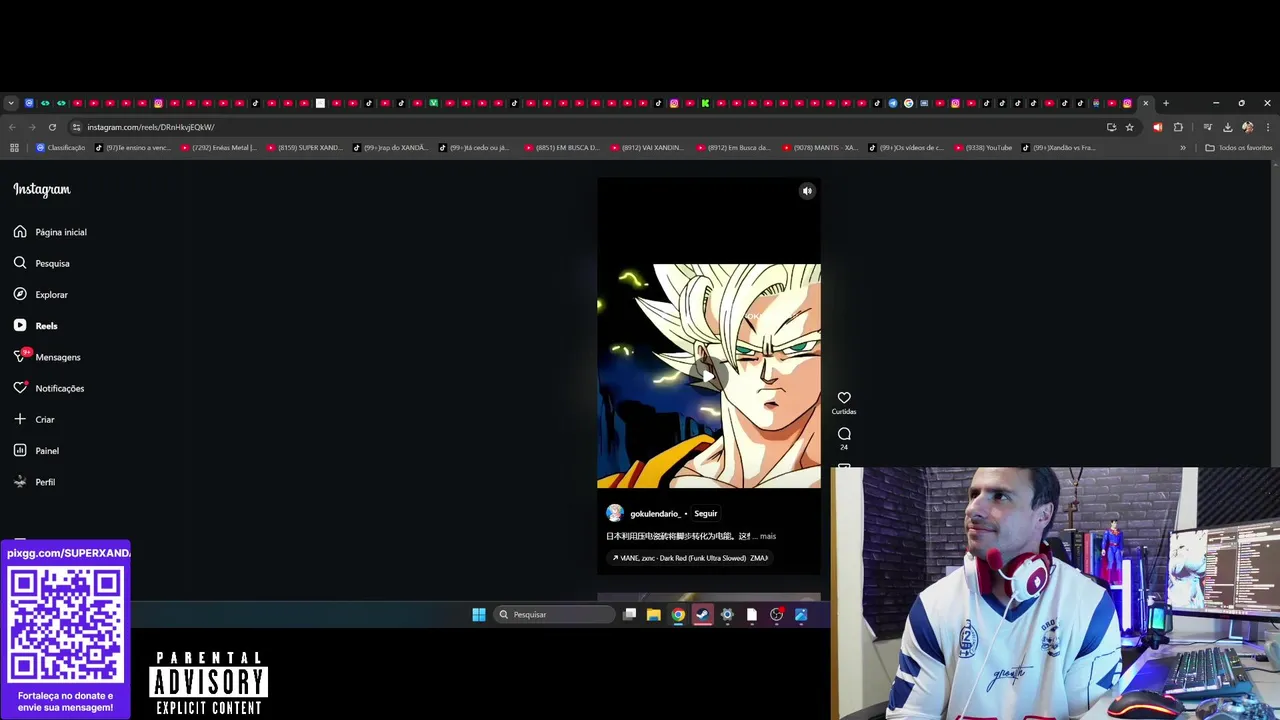This screenshot has width=1280, height=720.
Task: Open gokulendario_ profile picture
Action: [x=615, y=513]
